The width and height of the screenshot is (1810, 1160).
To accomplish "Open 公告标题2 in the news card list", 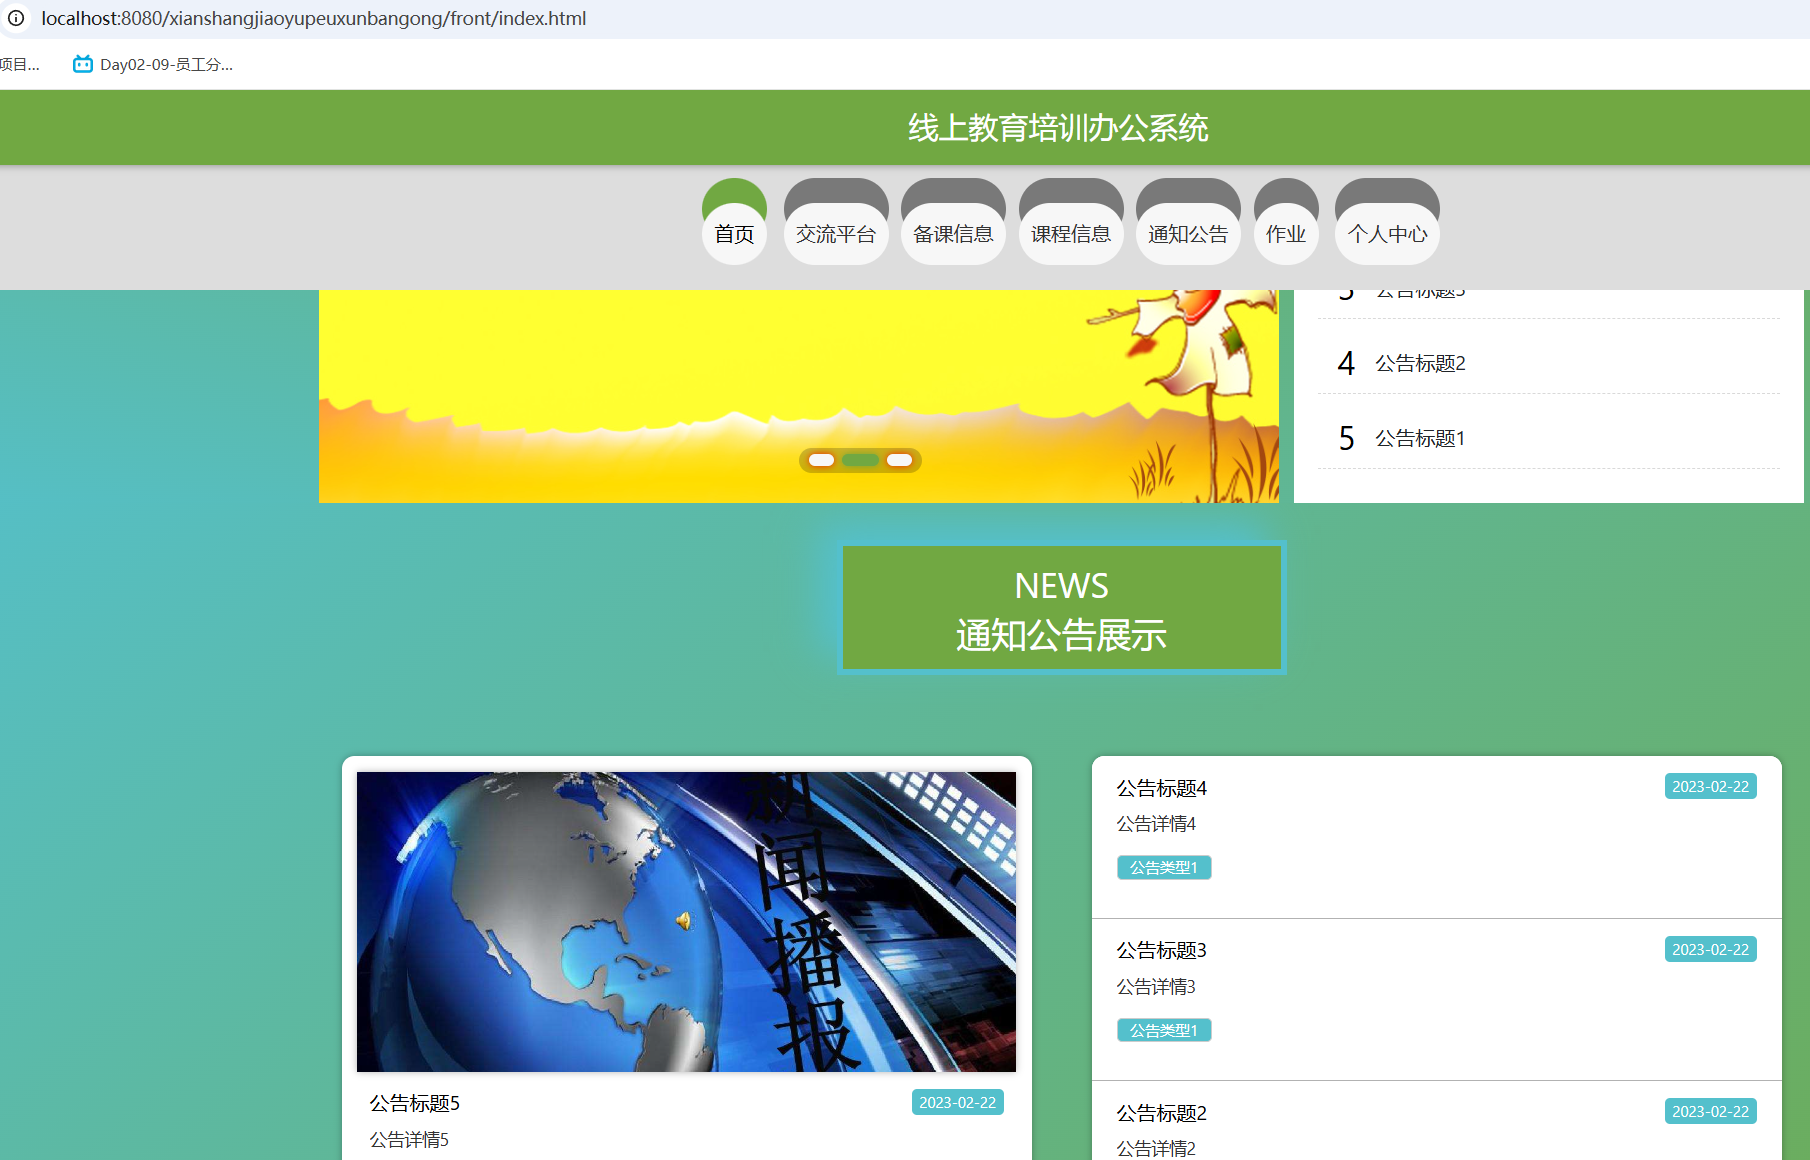I will [1161, 1113].
